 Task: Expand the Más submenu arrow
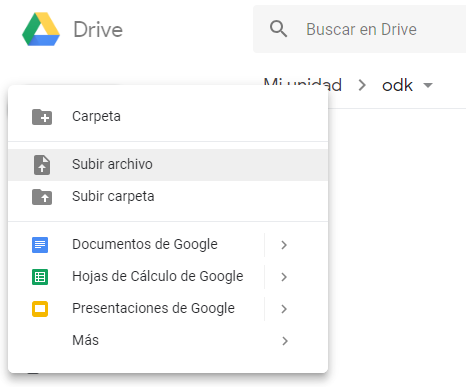click(285, 341)
